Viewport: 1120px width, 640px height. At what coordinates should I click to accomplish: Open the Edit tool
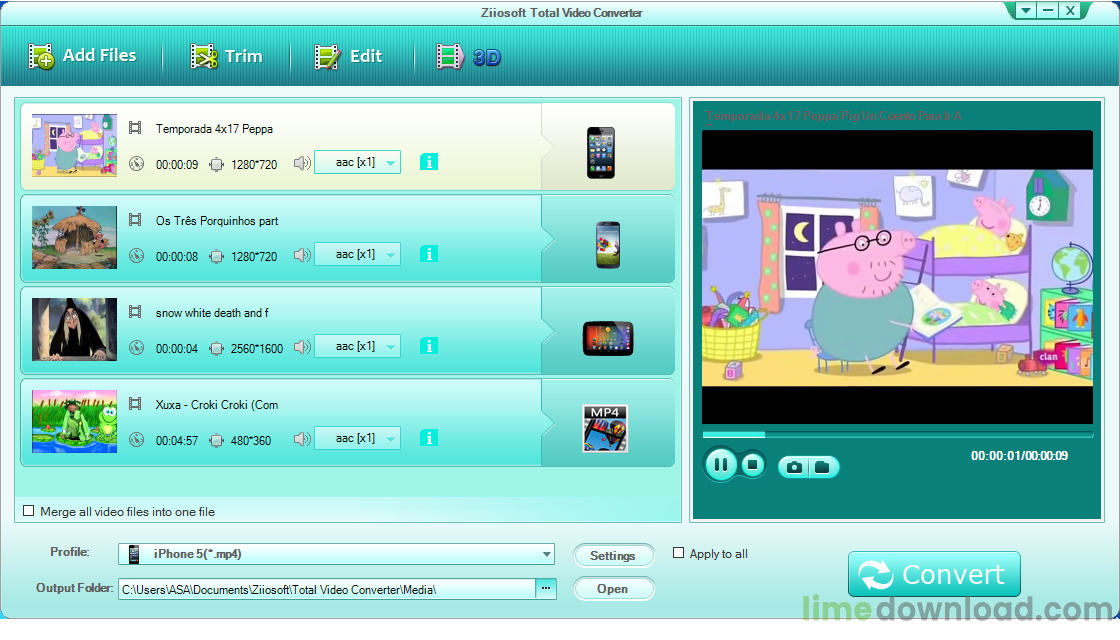(348, 56)
